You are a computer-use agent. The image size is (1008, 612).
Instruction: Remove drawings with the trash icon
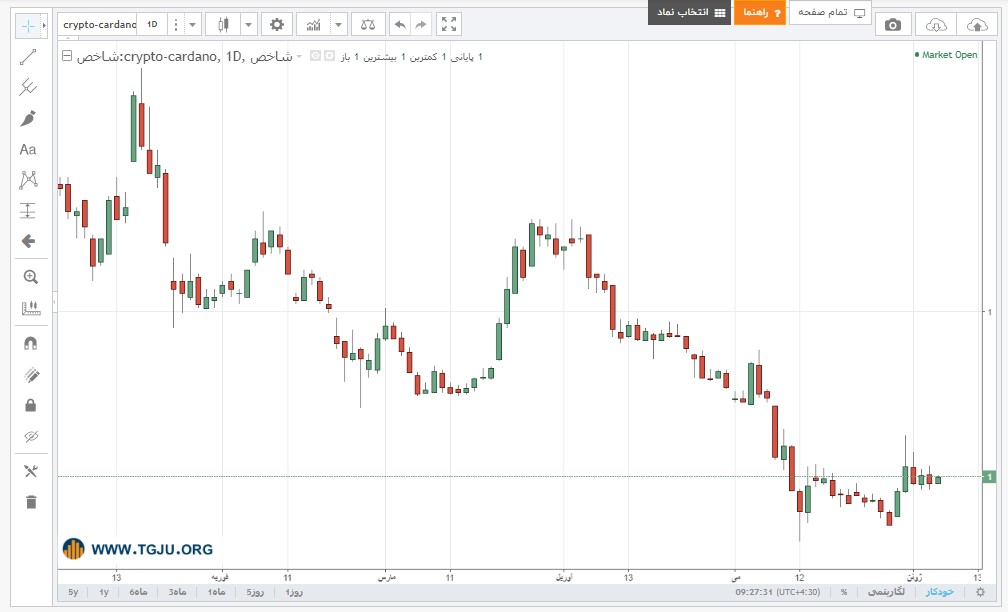[x=30, y=502]
